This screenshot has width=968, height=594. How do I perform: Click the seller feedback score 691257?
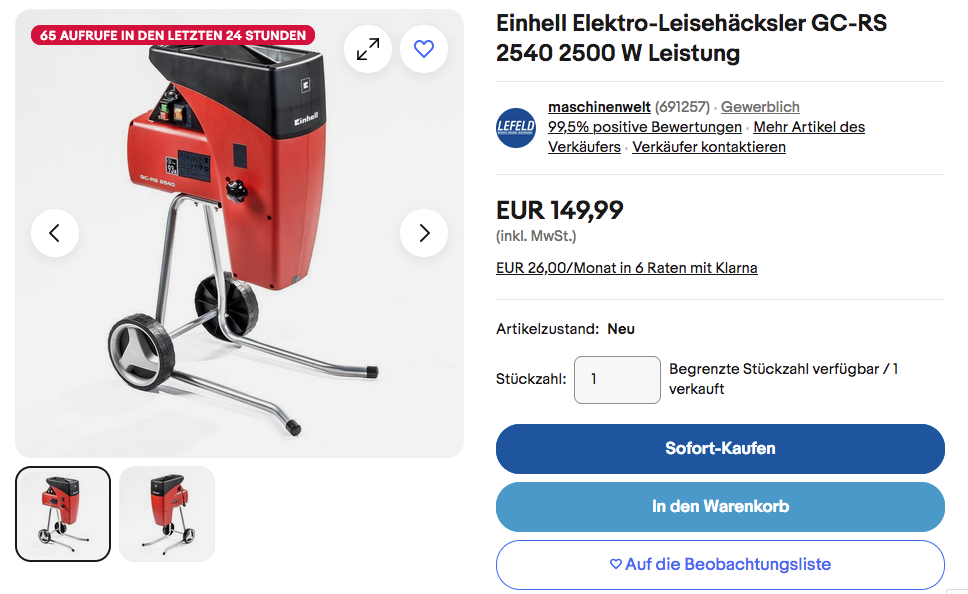point(682,107)
